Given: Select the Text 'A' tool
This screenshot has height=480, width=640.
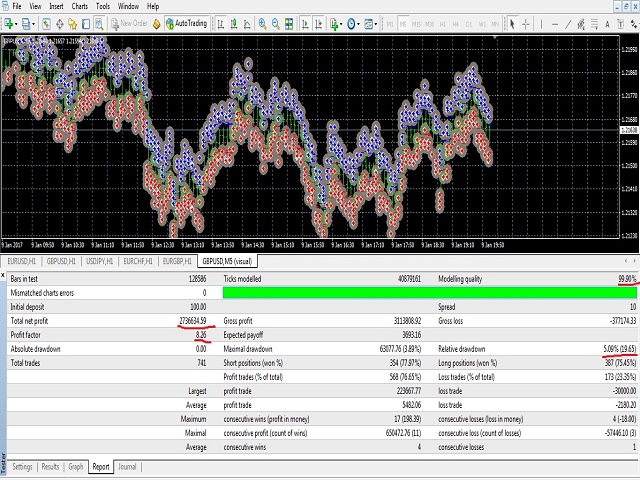Looking at the screenshot, I should (x=607, y=24).
